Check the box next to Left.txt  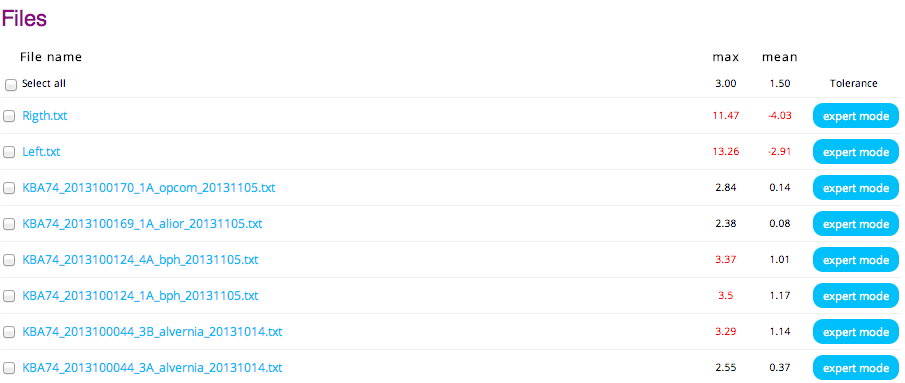[x=9, y=152]
